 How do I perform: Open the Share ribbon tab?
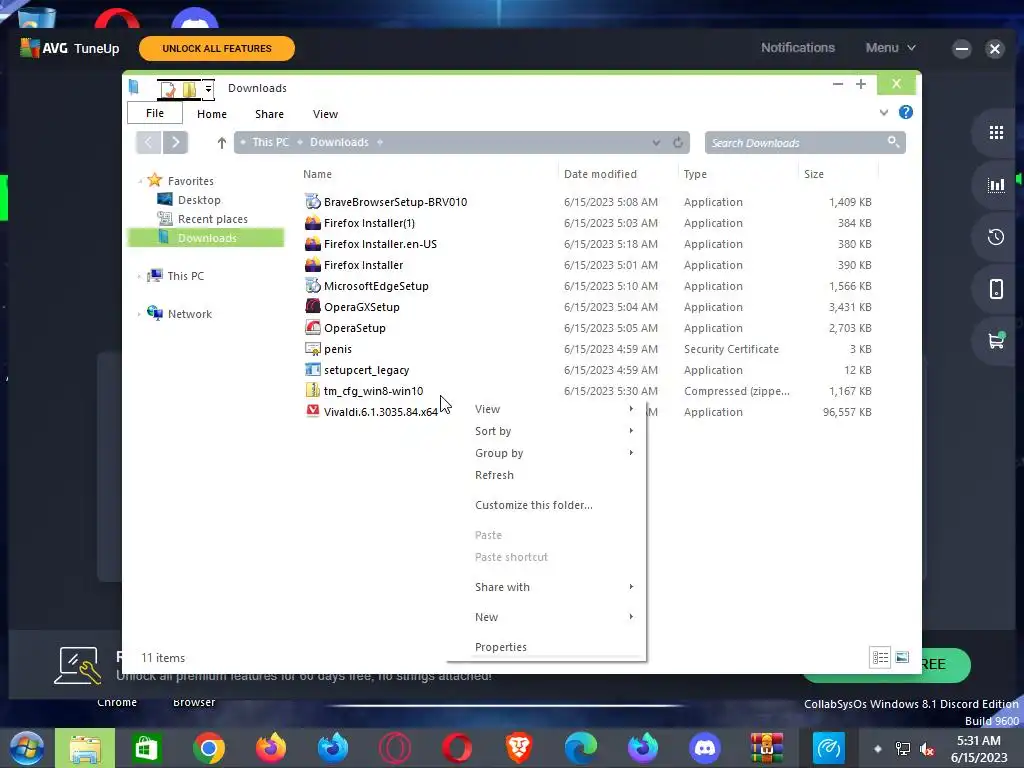click(269, 114)
